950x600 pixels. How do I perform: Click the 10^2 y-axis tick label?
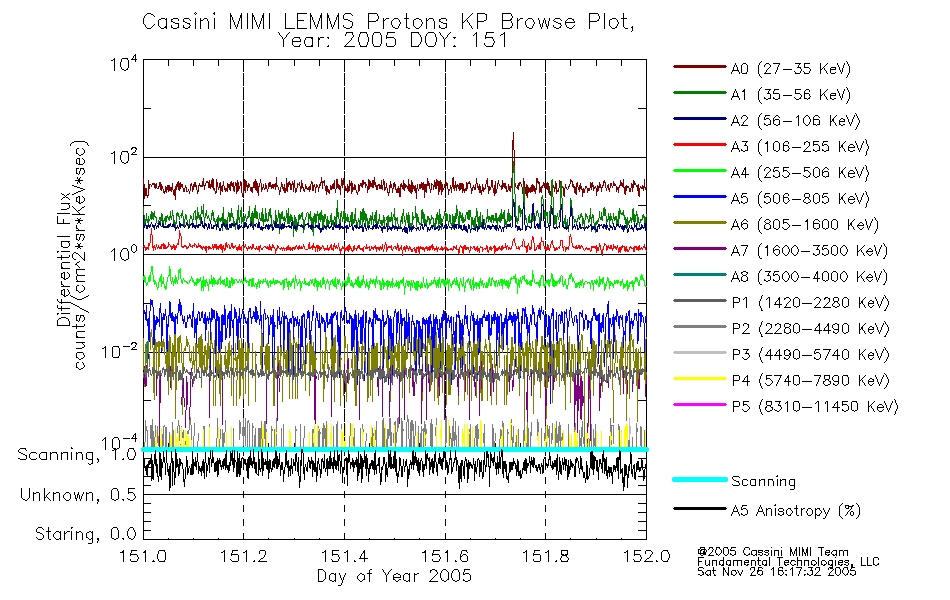point(124,158)
